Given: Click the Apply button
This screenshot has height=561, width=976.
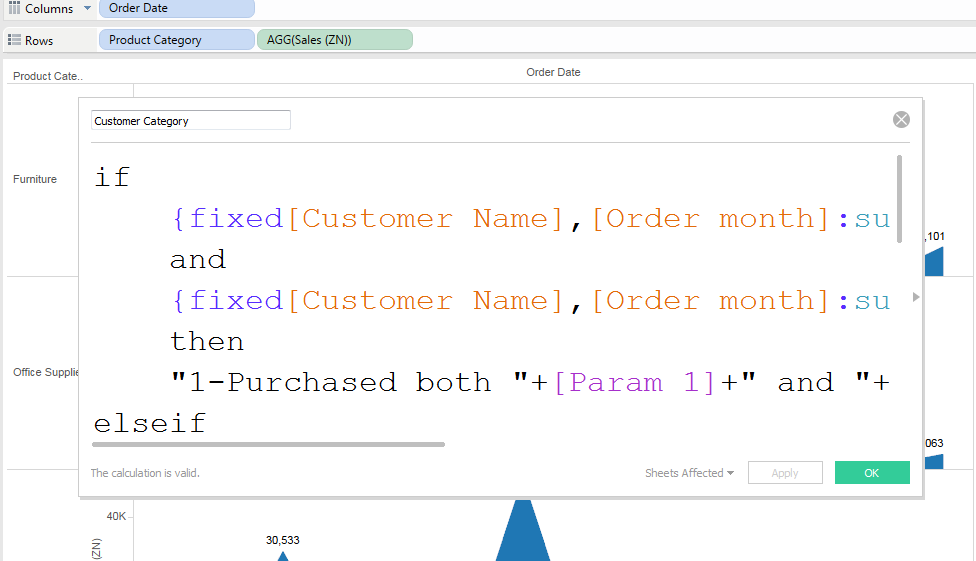Looking at the screenshot, I should (x=785, y=473).
